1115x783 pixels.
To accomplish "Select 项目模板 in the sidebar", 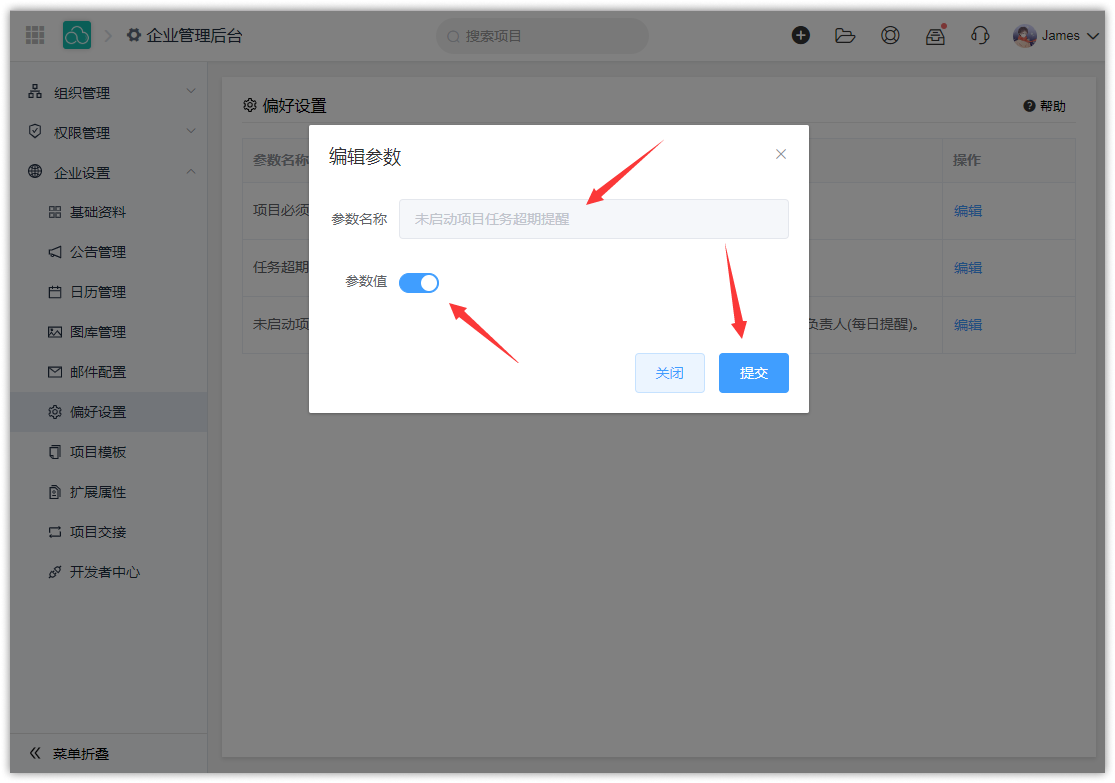I will coord(98,452).
